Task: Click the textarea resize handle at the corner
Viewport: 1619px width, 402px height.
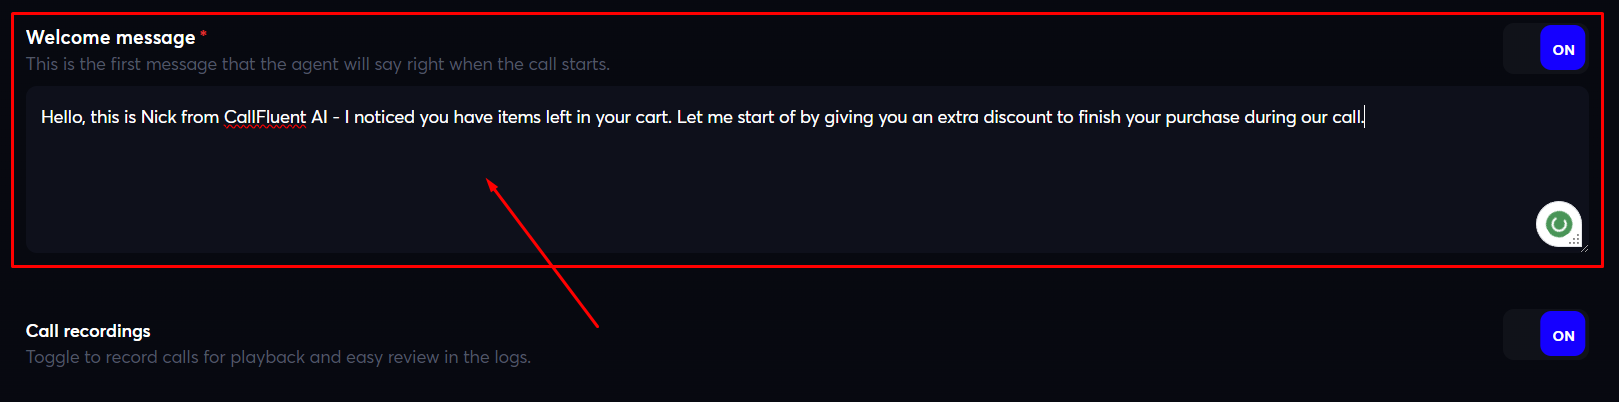Action: (x=1583, y=247)
